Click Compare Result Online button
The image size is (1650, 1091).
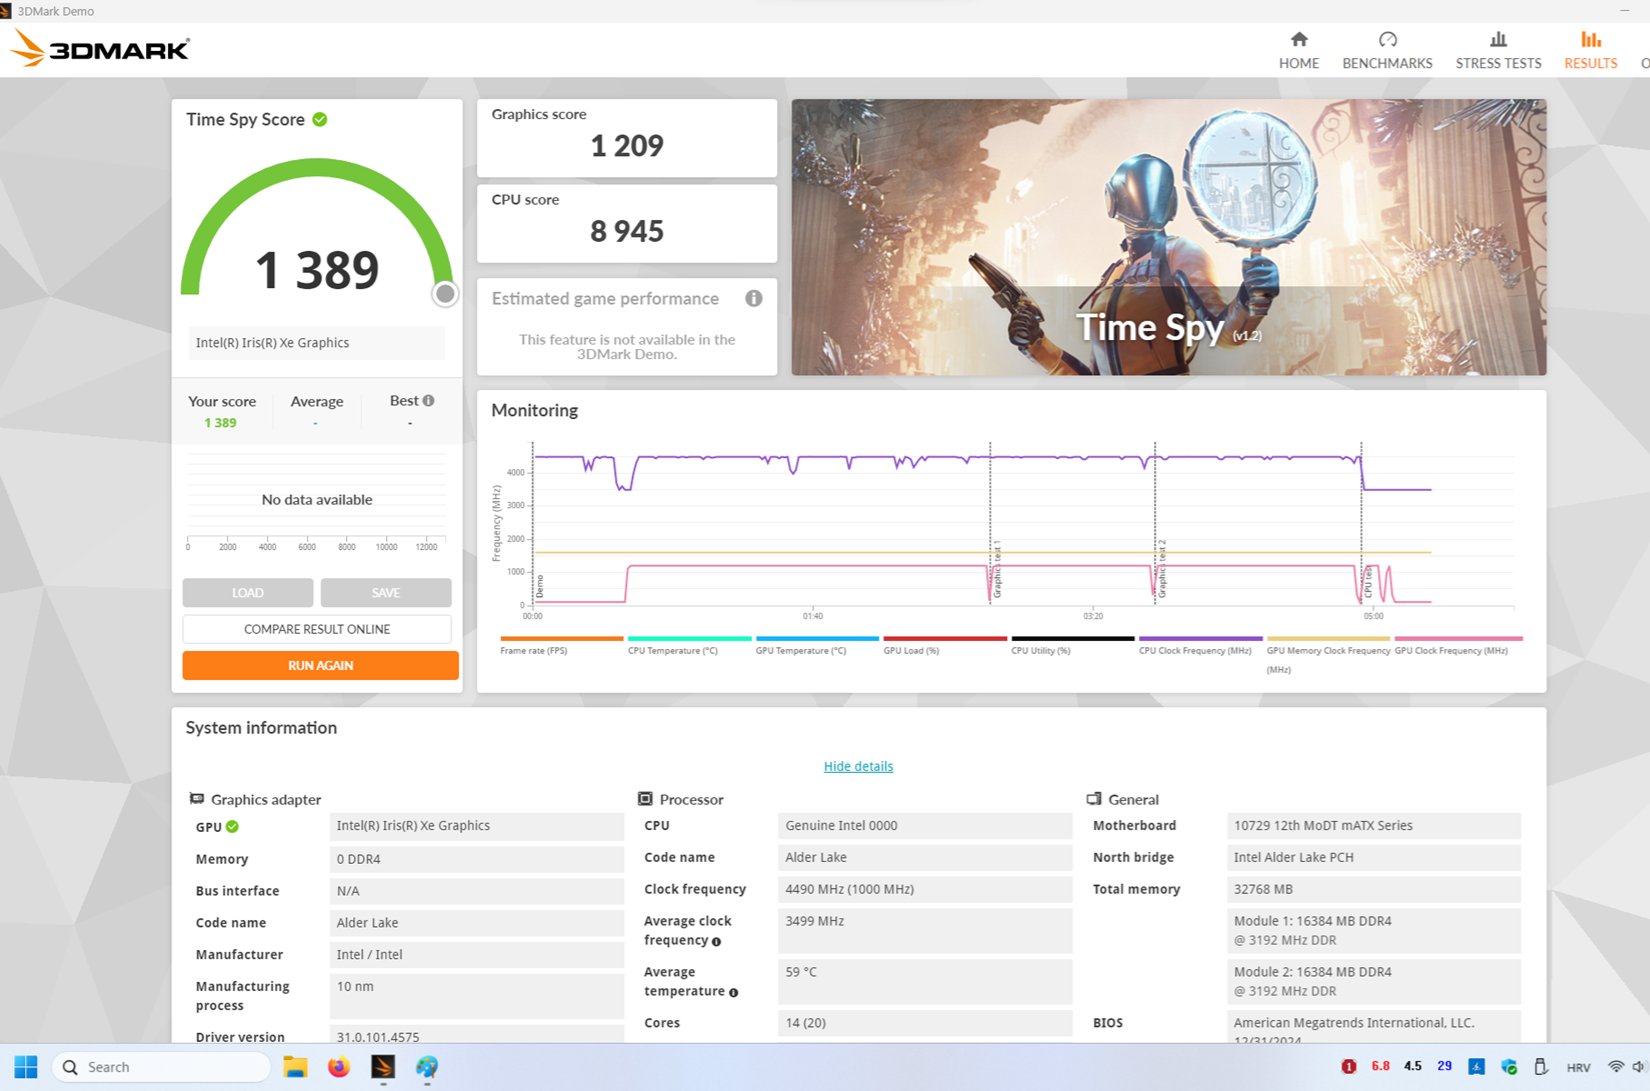317,629
